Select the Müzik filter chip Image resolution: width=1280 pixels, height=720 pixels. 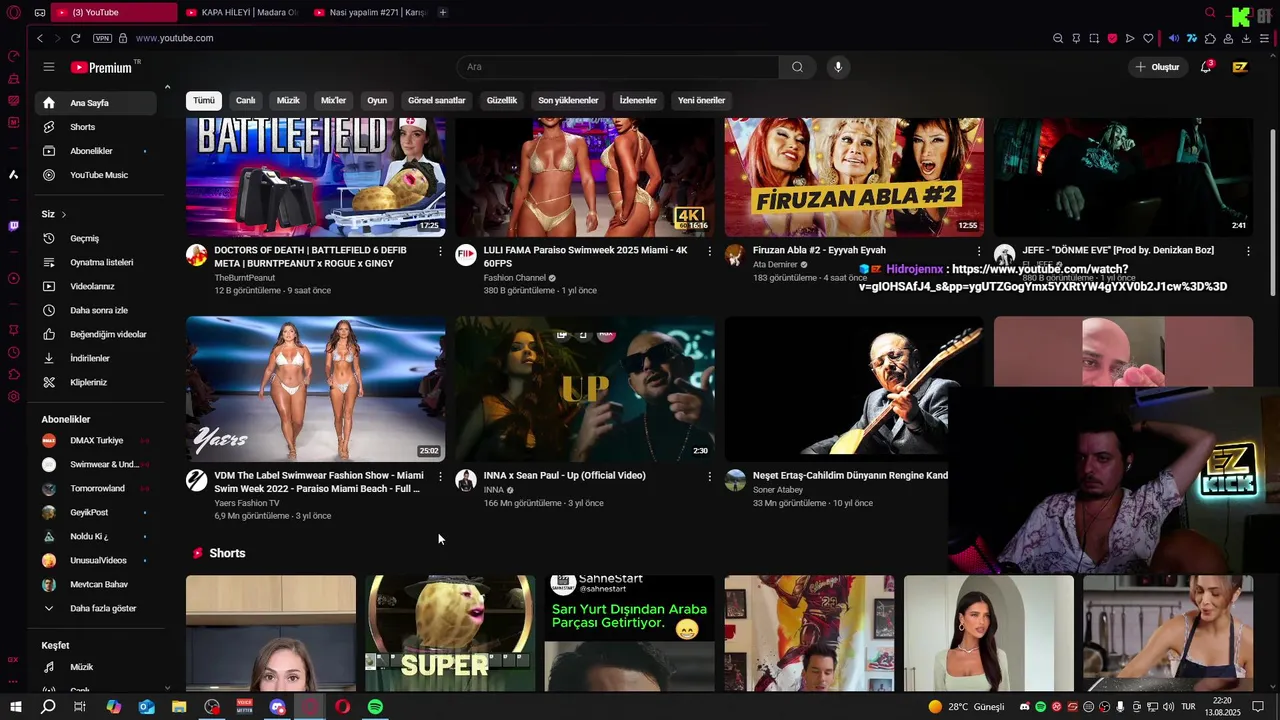[x=288, y=100]
